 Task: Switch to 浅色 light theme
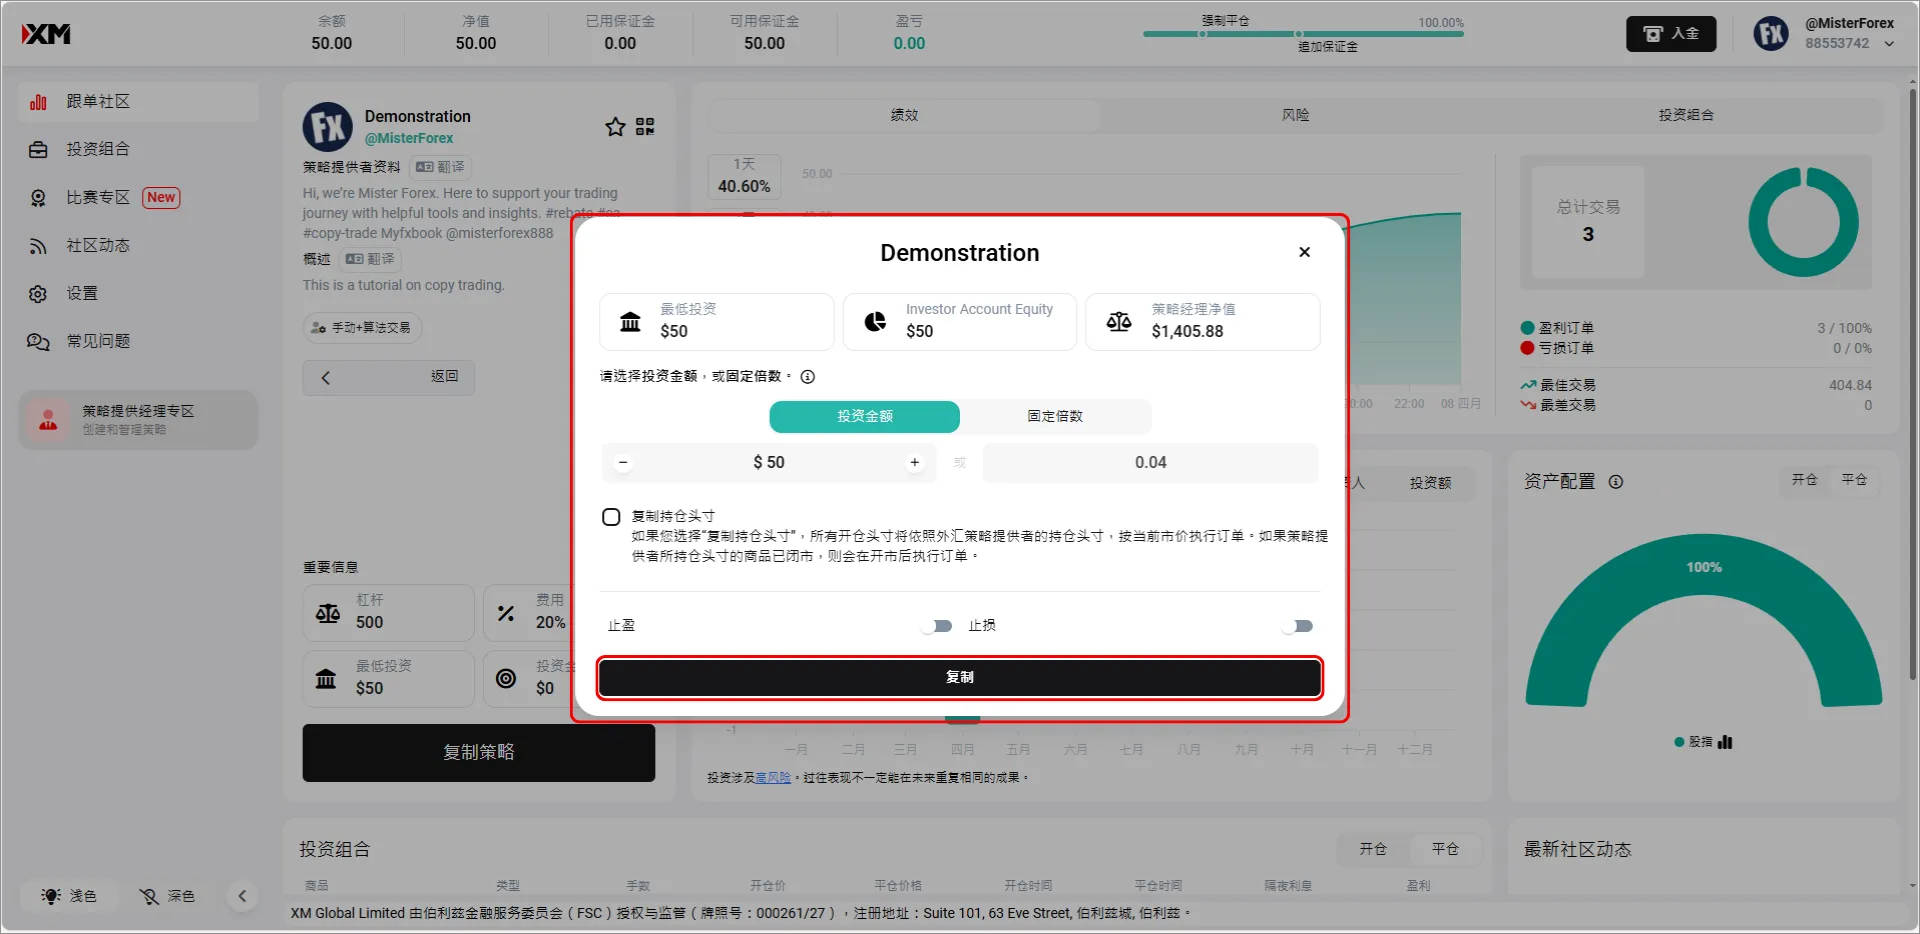click(x=69, y=896)
